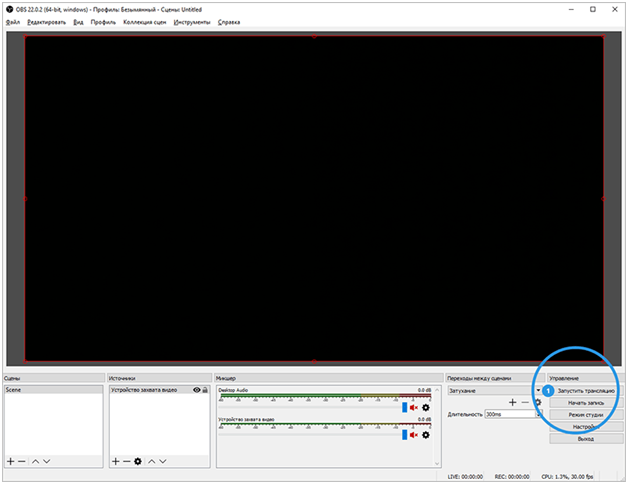Click the Источники panel header
This screenshot has height=484, width=628.
[x=159, y=378]
